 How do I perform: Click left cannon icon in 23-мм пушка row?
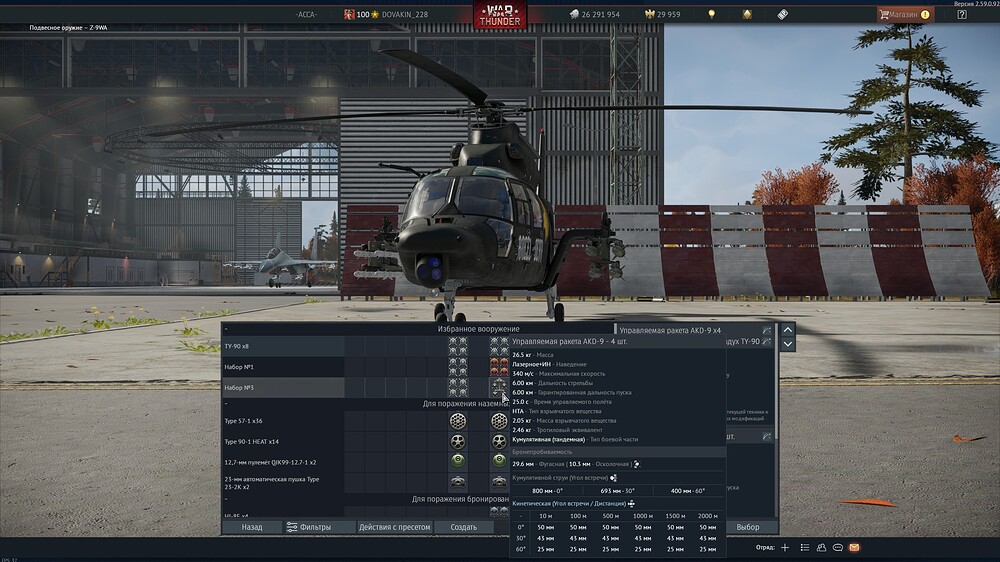457,482
